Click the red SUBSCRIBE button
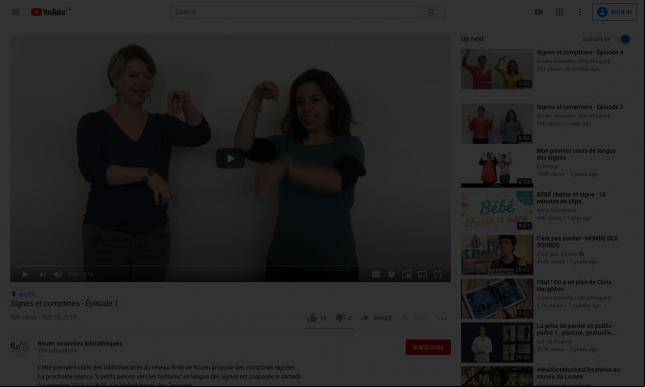The height and width of the screenshot is (387, 645). [428, 347]
